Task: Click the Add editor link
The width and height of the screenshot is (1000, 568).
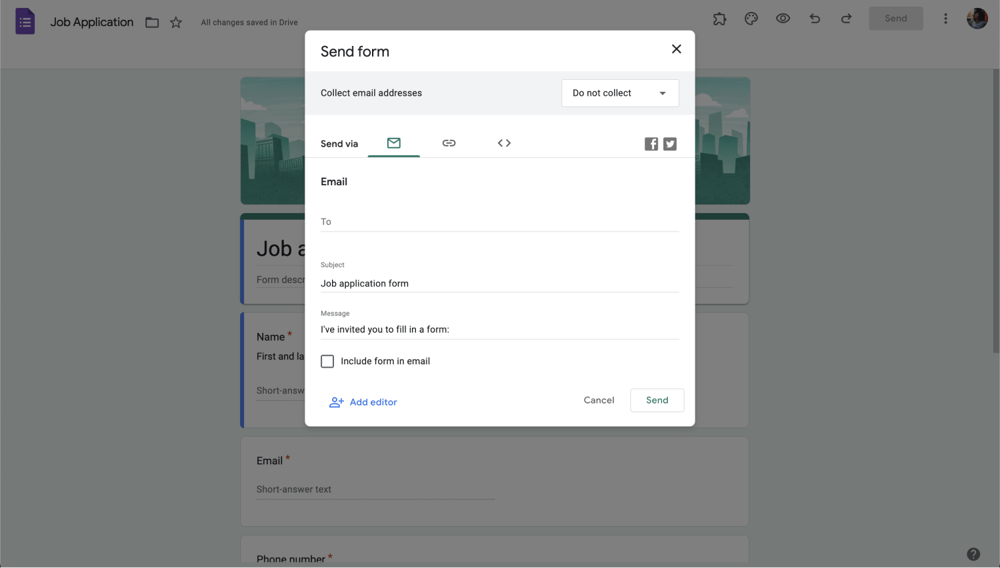Action: click(x=363, y=402)
